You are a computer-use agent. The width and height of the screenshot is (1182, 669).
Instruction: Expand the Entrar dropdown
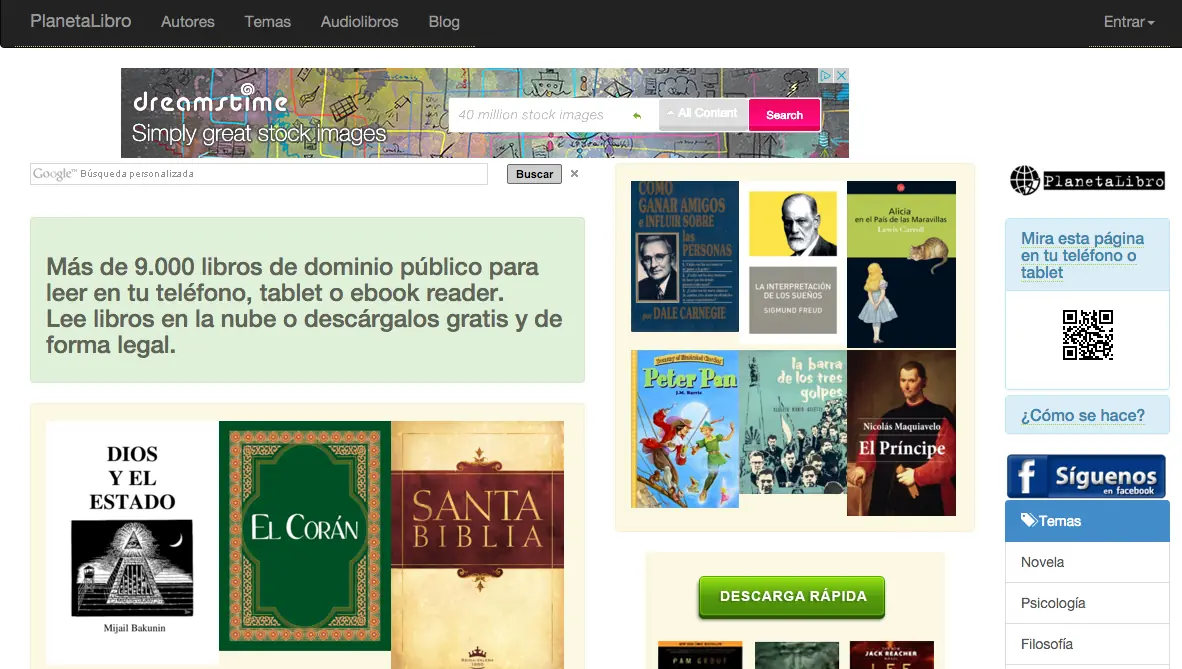[x=1128, y=22]
